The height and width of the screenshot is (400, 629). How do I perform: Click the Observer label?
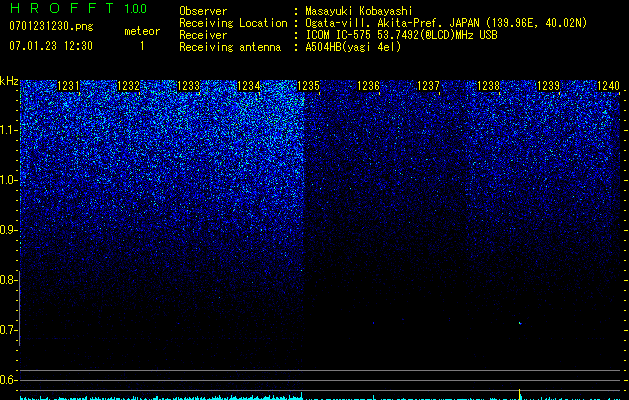tap(203, 11)
